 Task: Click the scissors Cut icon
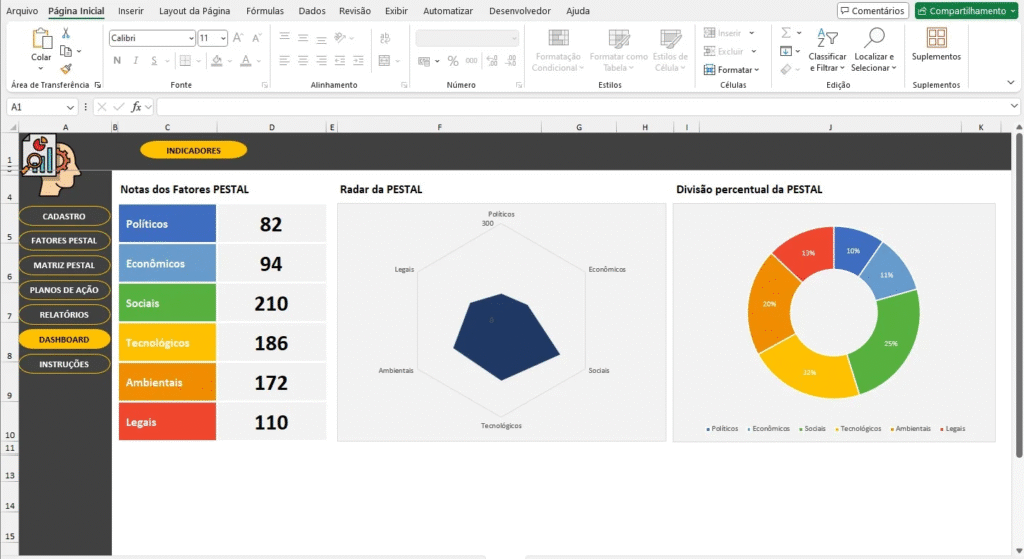(x=66, y=33)
